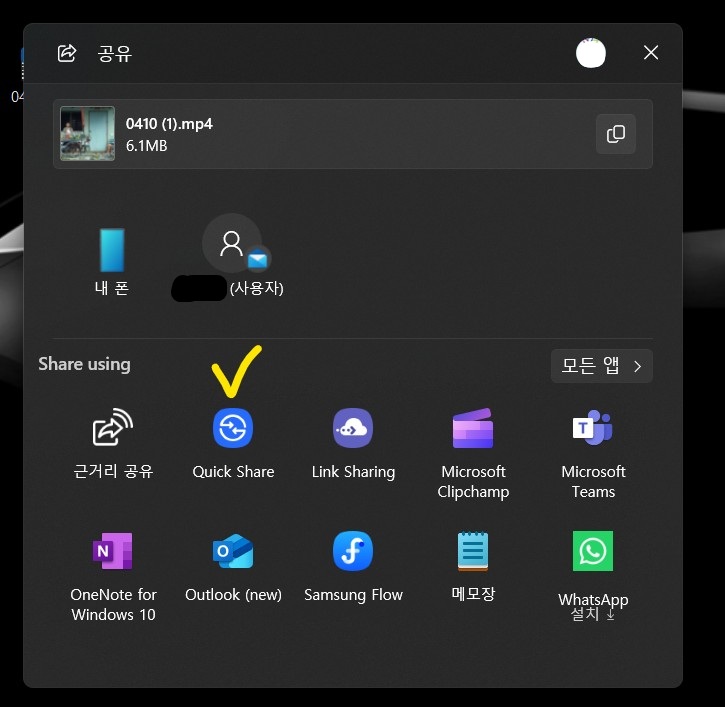Share via Quick Share app
The width and height of the screenshot is (725, 707).
[x=233, y=444]
